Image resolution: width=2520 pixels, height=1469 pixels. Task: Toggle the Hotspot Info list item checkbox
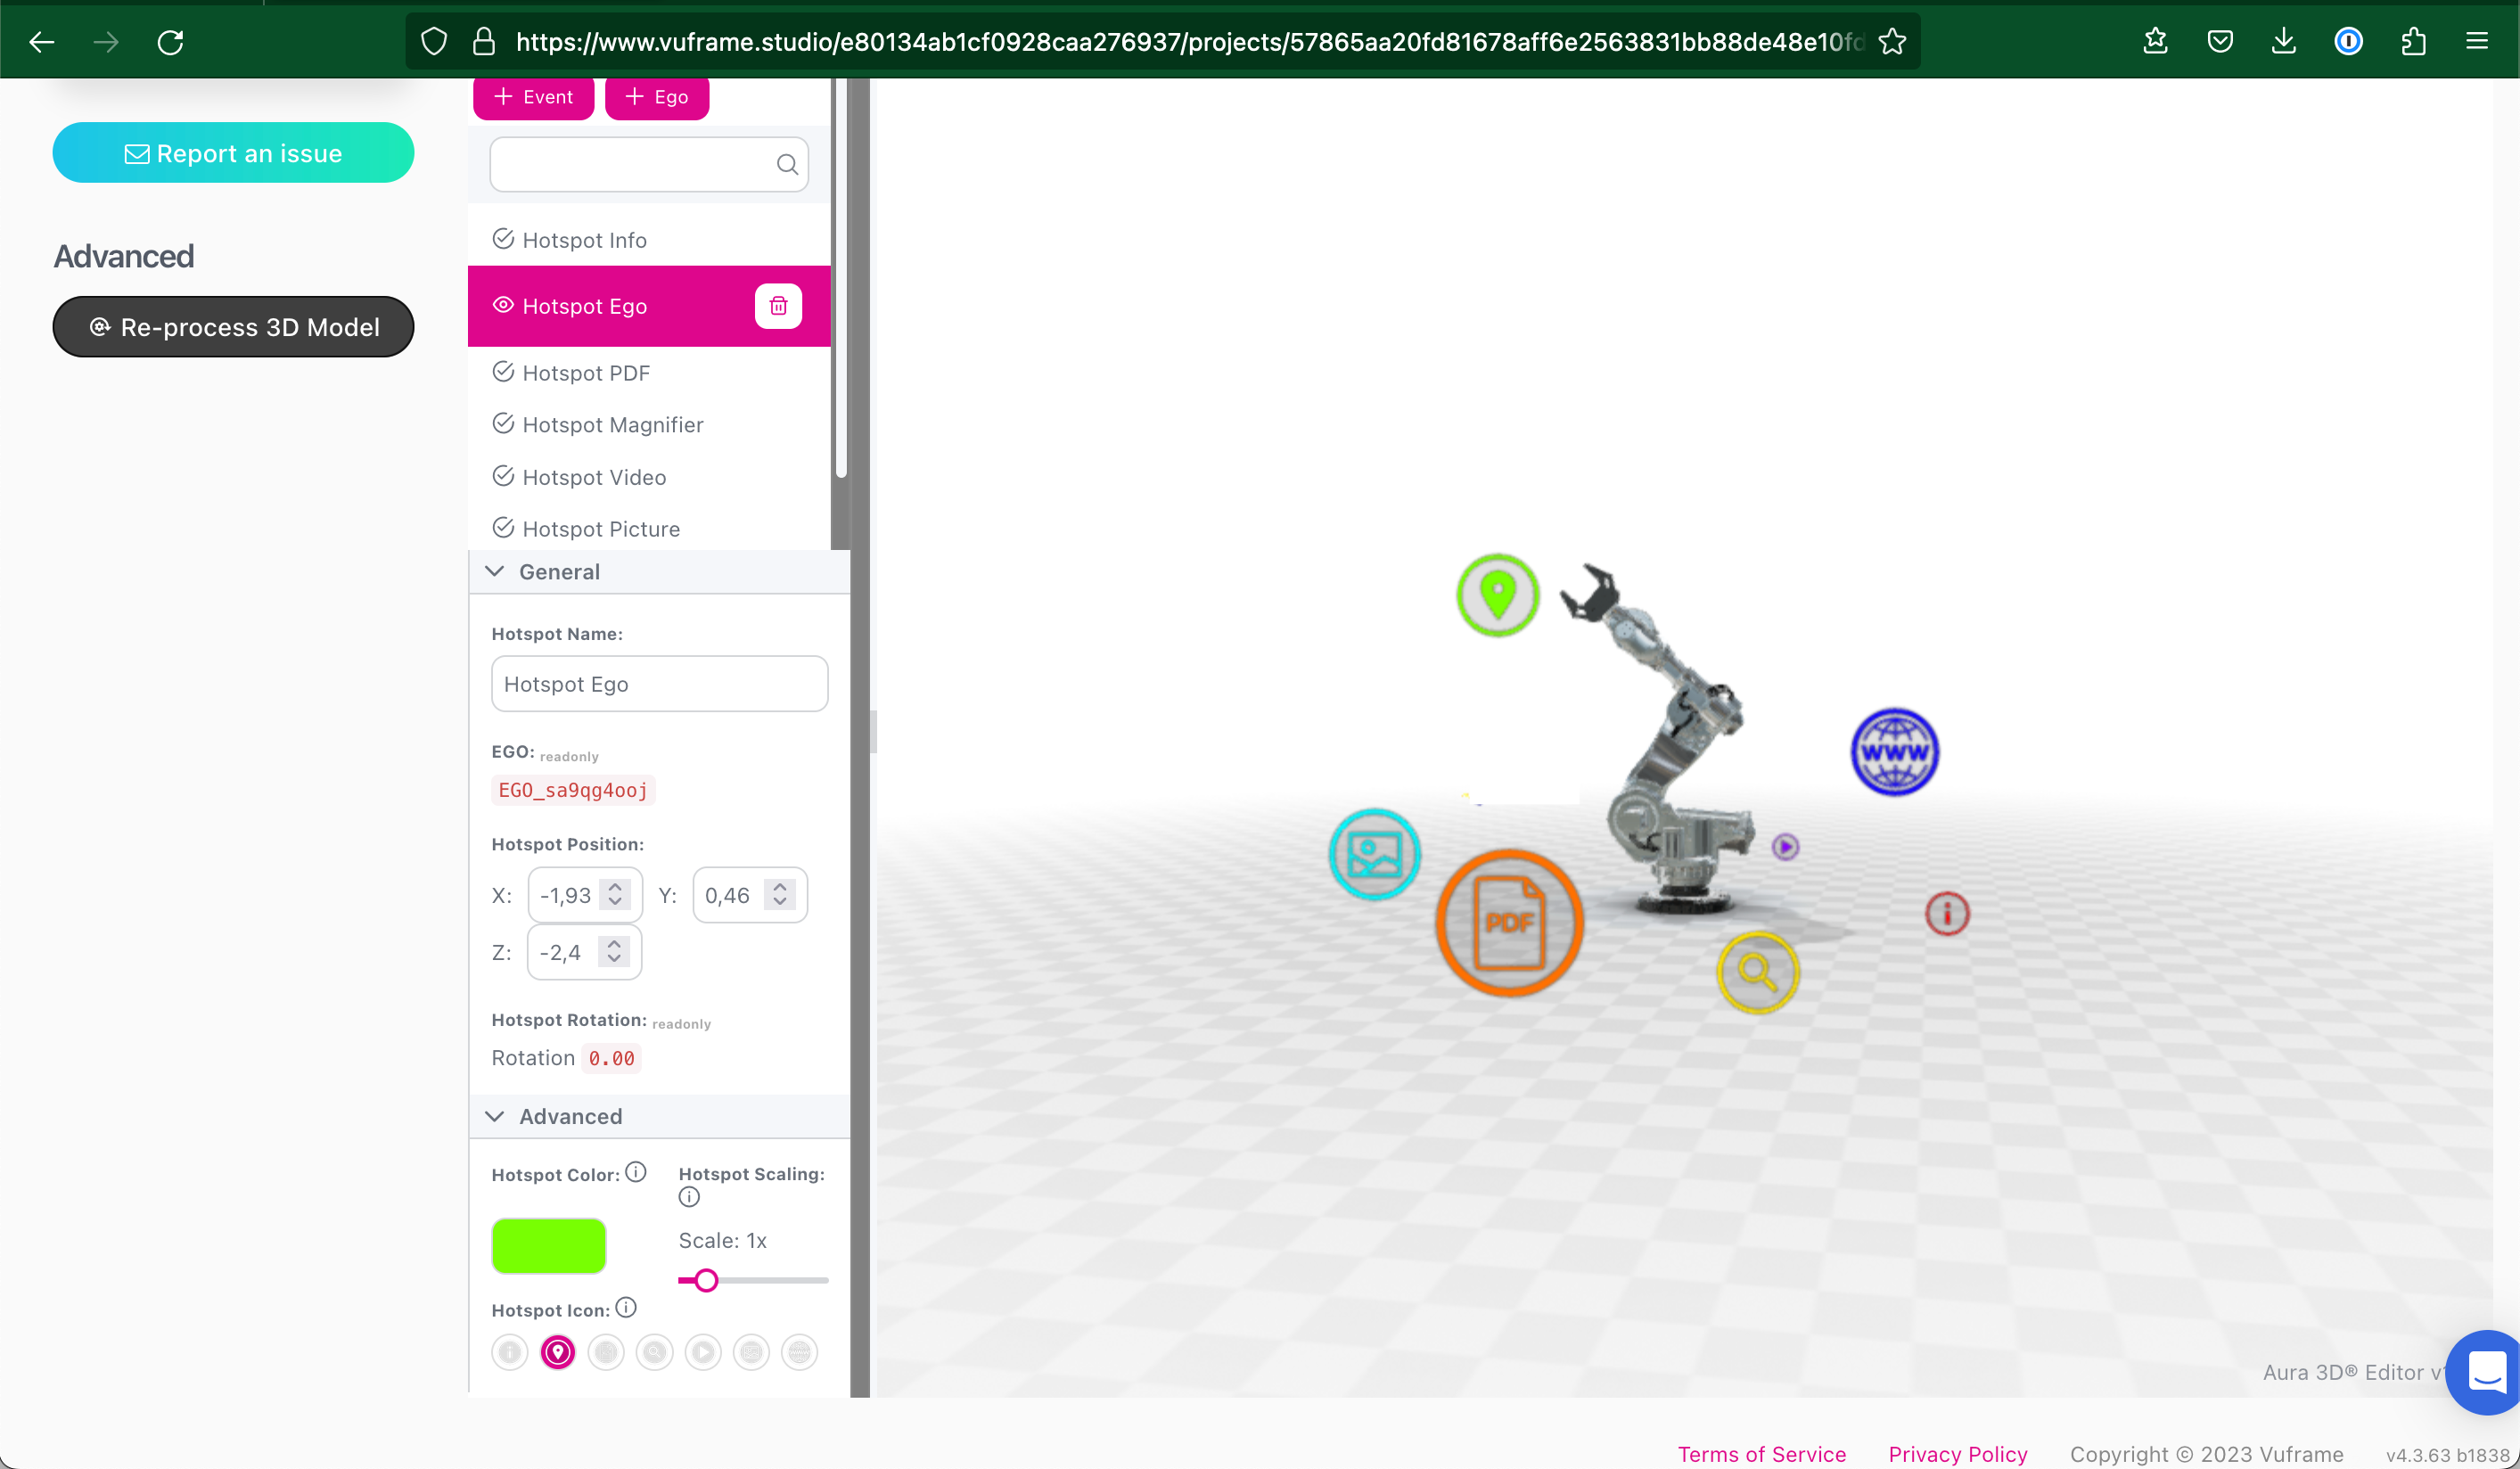[502, 240]
